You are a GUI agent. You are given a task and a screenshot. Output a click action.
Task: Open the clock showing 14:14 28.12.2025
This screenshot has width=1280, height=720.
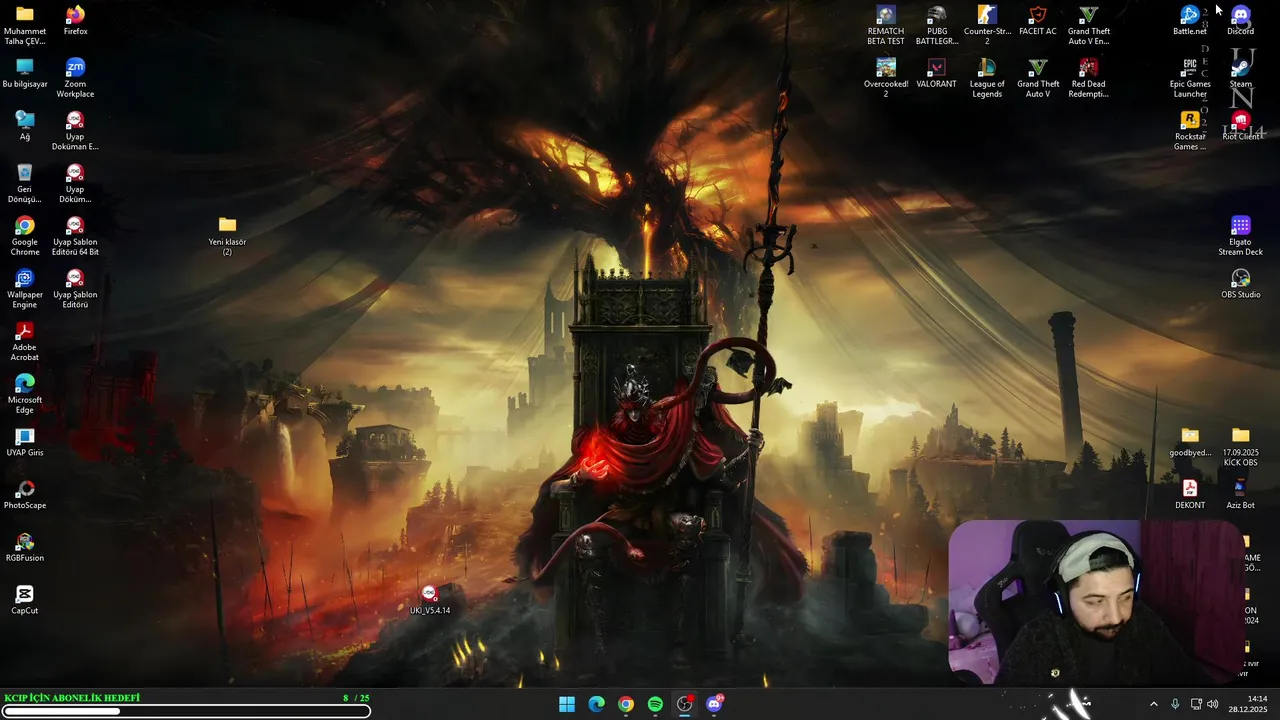[x=1248, y=704]
